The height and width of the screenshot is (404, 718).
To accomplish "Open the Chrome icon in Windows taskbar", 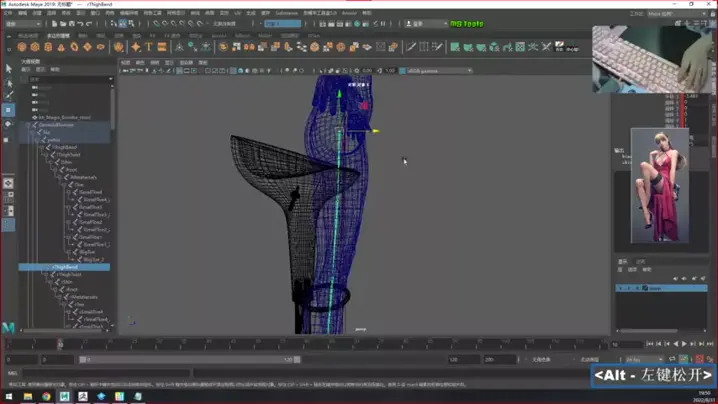I will tap(47, 396).
